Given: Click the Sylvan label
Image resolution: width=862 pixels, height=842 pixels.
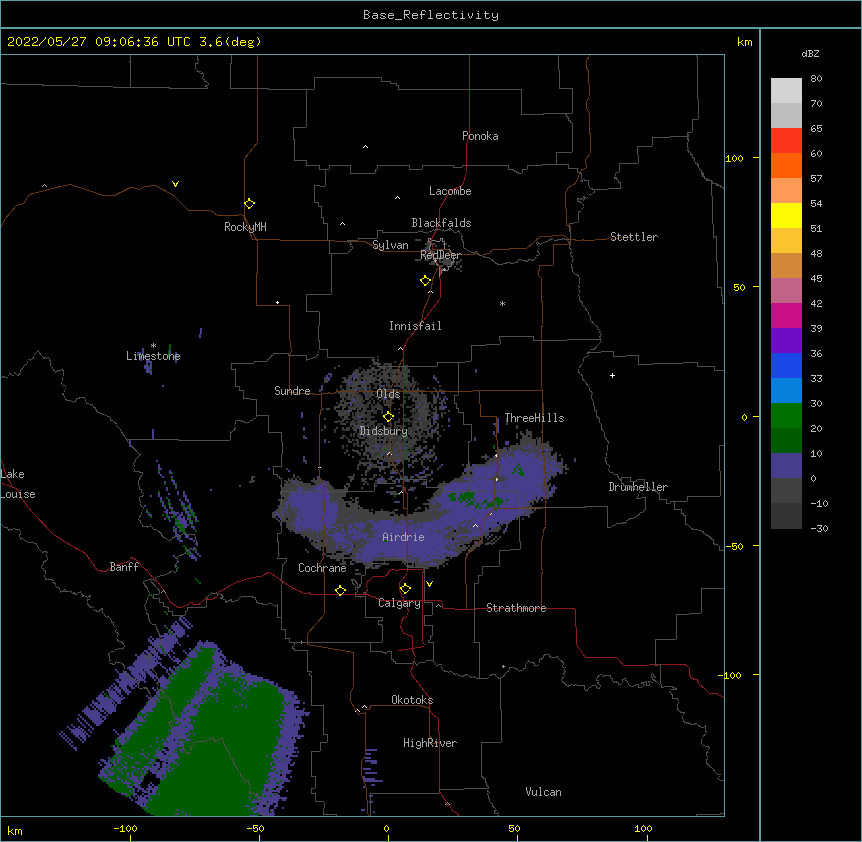Looking at the screenshot, I should tap(390, 245).
